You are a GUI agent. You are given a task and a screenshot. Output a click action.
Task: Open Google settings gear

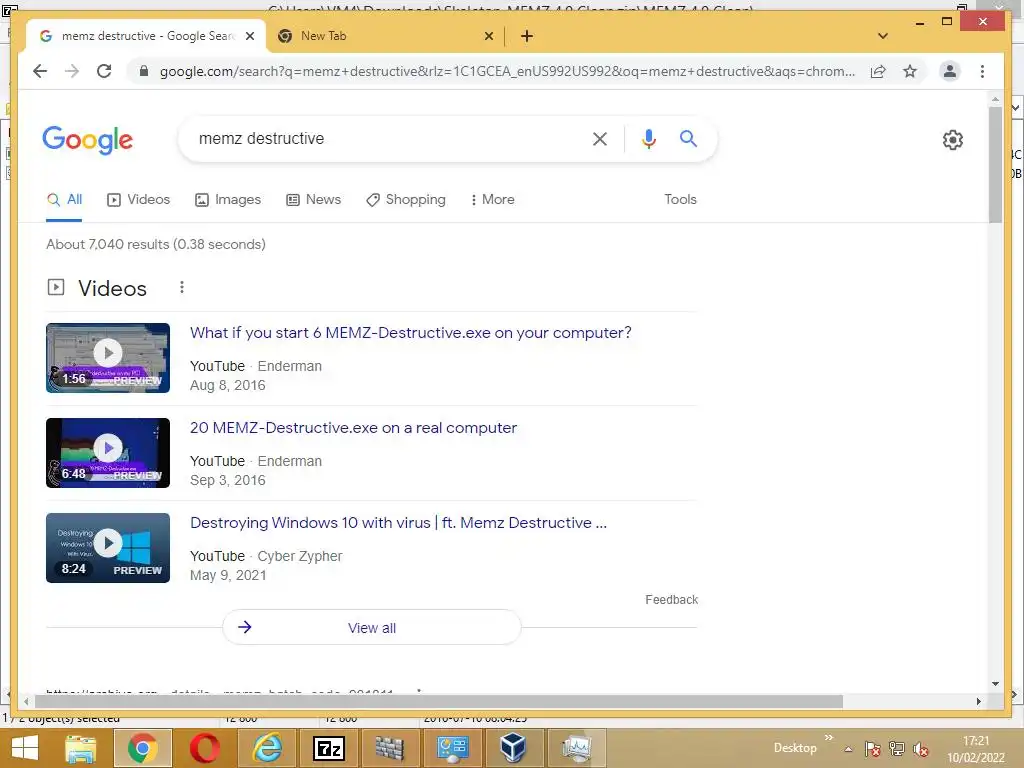(x=953, y=139)
